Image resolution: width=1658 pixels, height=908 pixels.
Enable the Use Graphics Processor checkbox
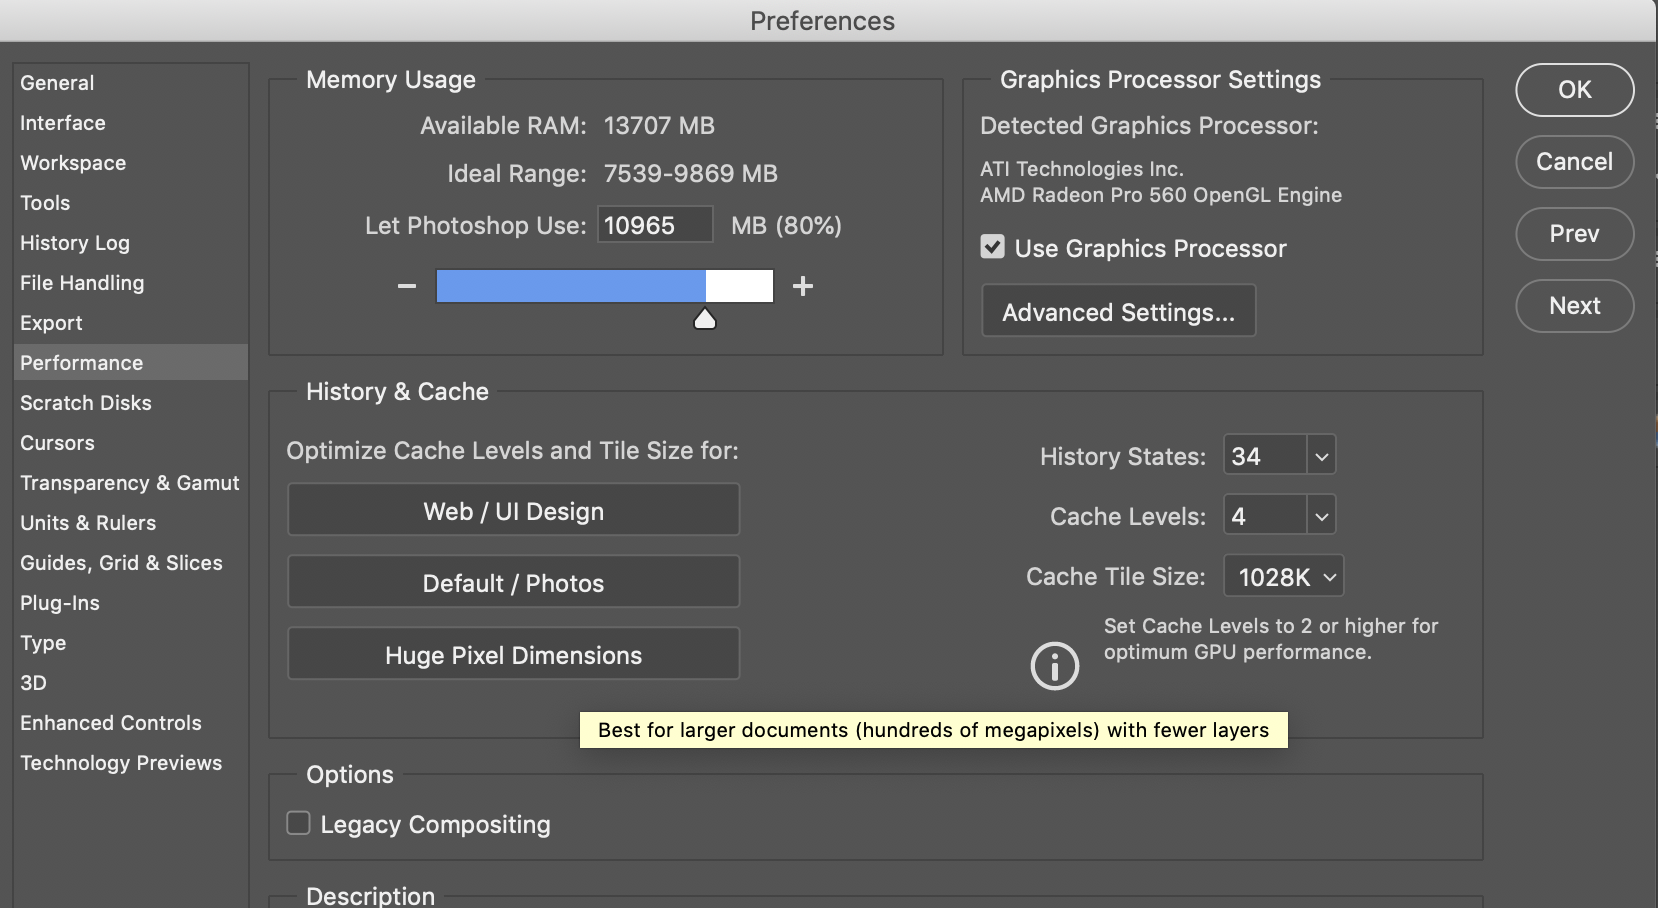coord(992,247)
